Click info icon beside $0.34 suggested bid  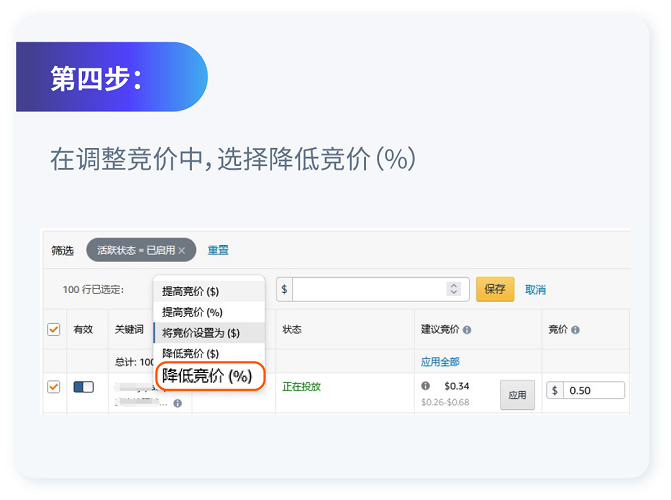(425, 386)
